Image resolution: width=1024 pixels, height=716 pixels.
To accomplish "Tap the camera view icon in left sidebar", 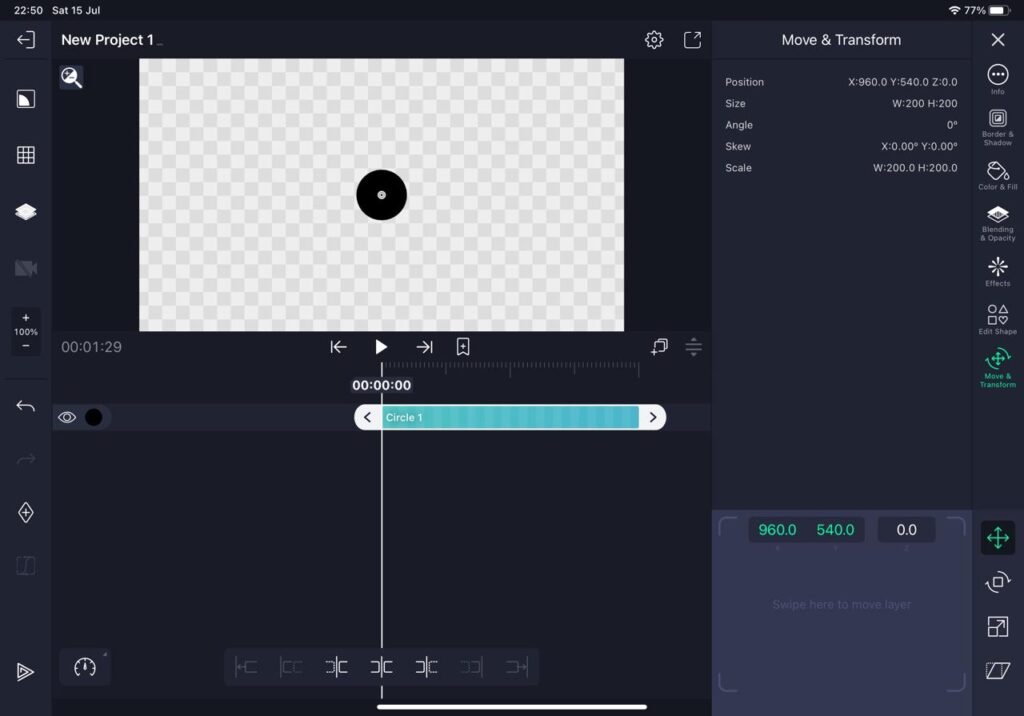I will click(x=25, y=268).
